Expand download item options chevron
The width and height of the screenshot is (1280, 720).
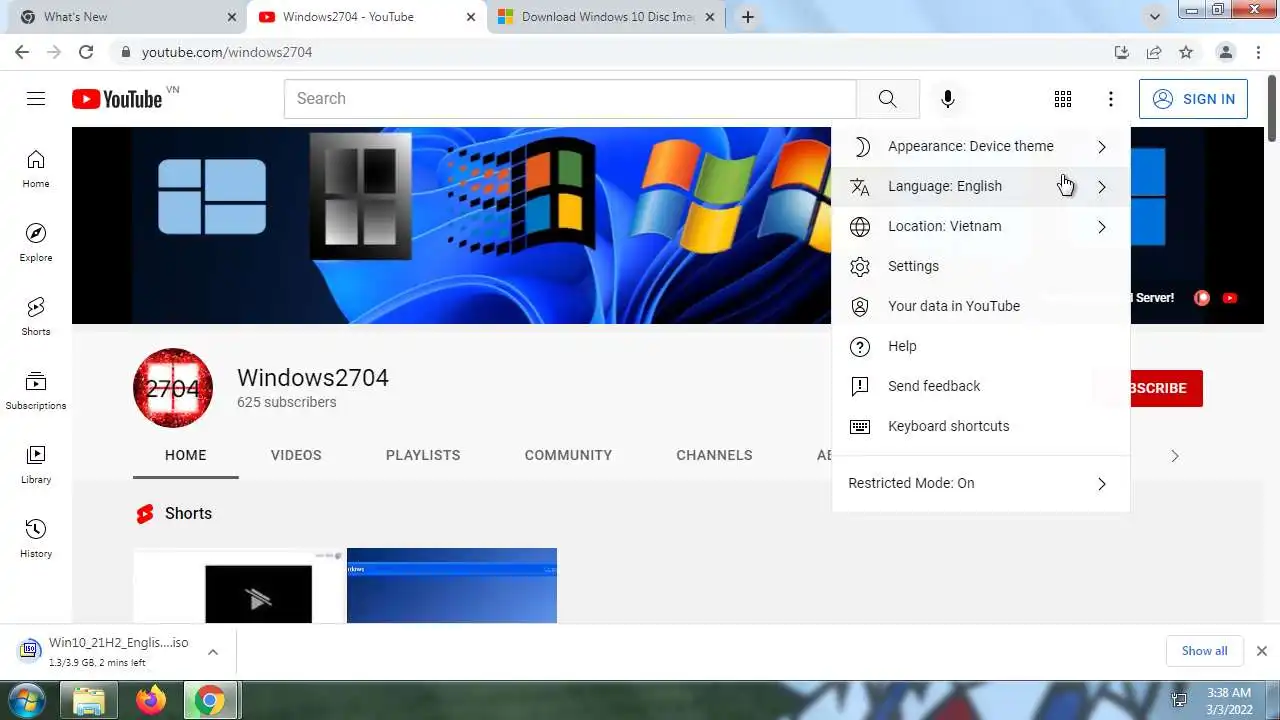click(213, 652)
